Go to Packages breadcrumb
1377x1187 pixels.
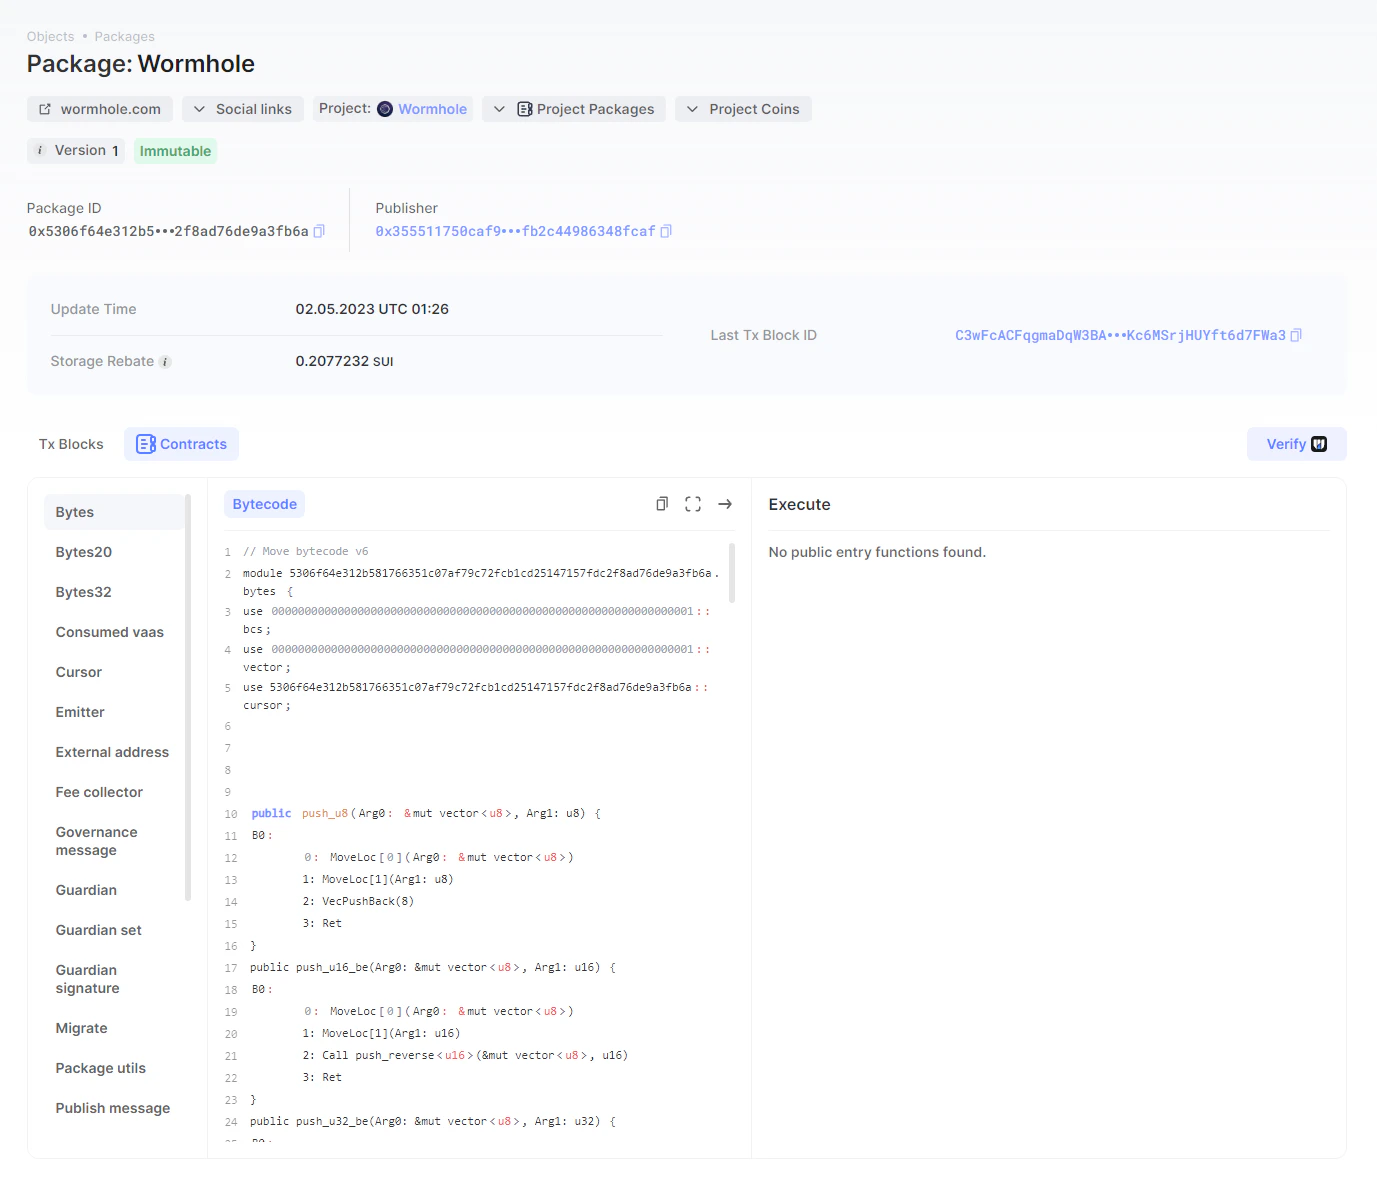[125, 37]
